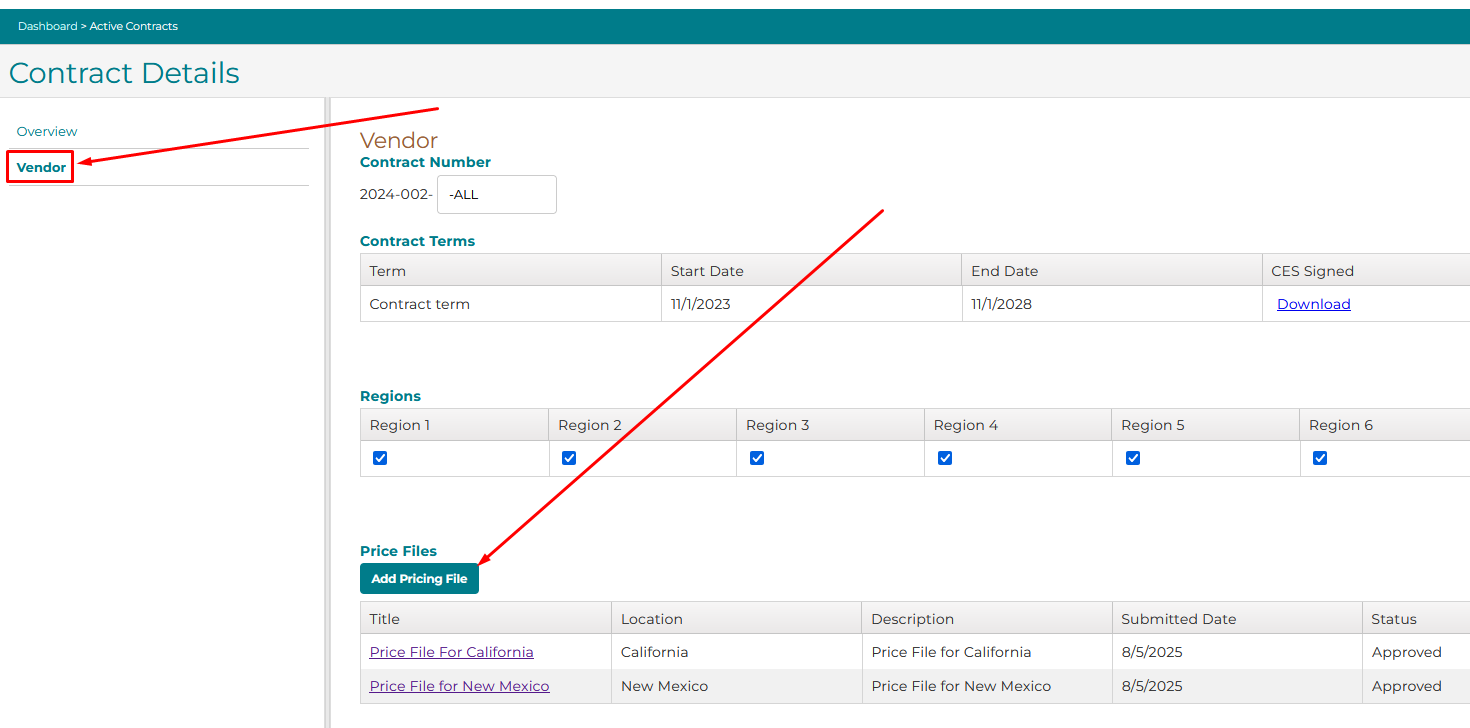Click the vertical sidebar splitter bar
Screen dimensions: 1470x728
click(x=327, y=400)
